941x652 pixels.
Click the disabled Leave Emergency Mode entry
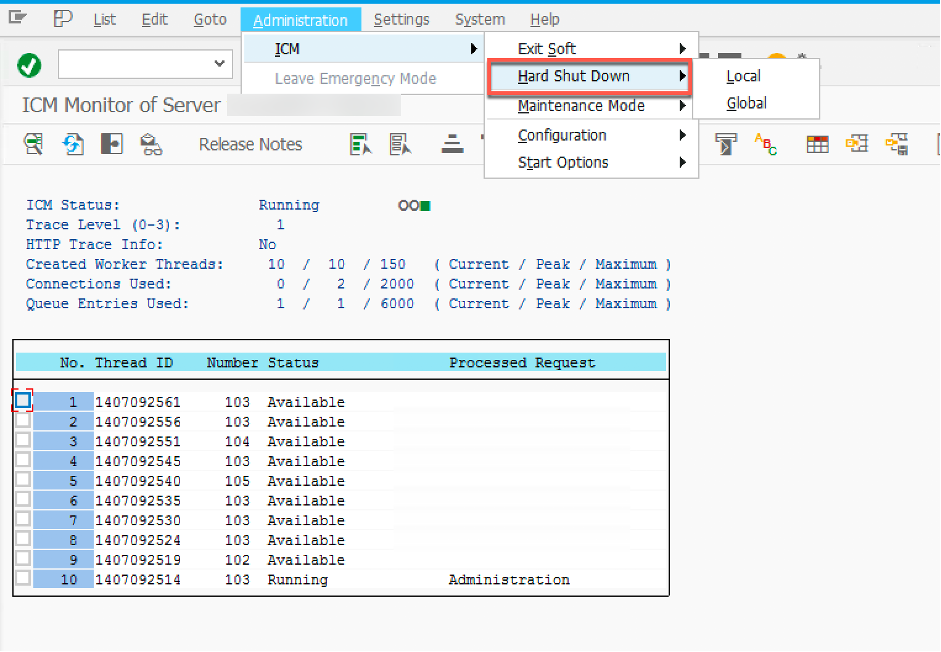coord(356,79)
